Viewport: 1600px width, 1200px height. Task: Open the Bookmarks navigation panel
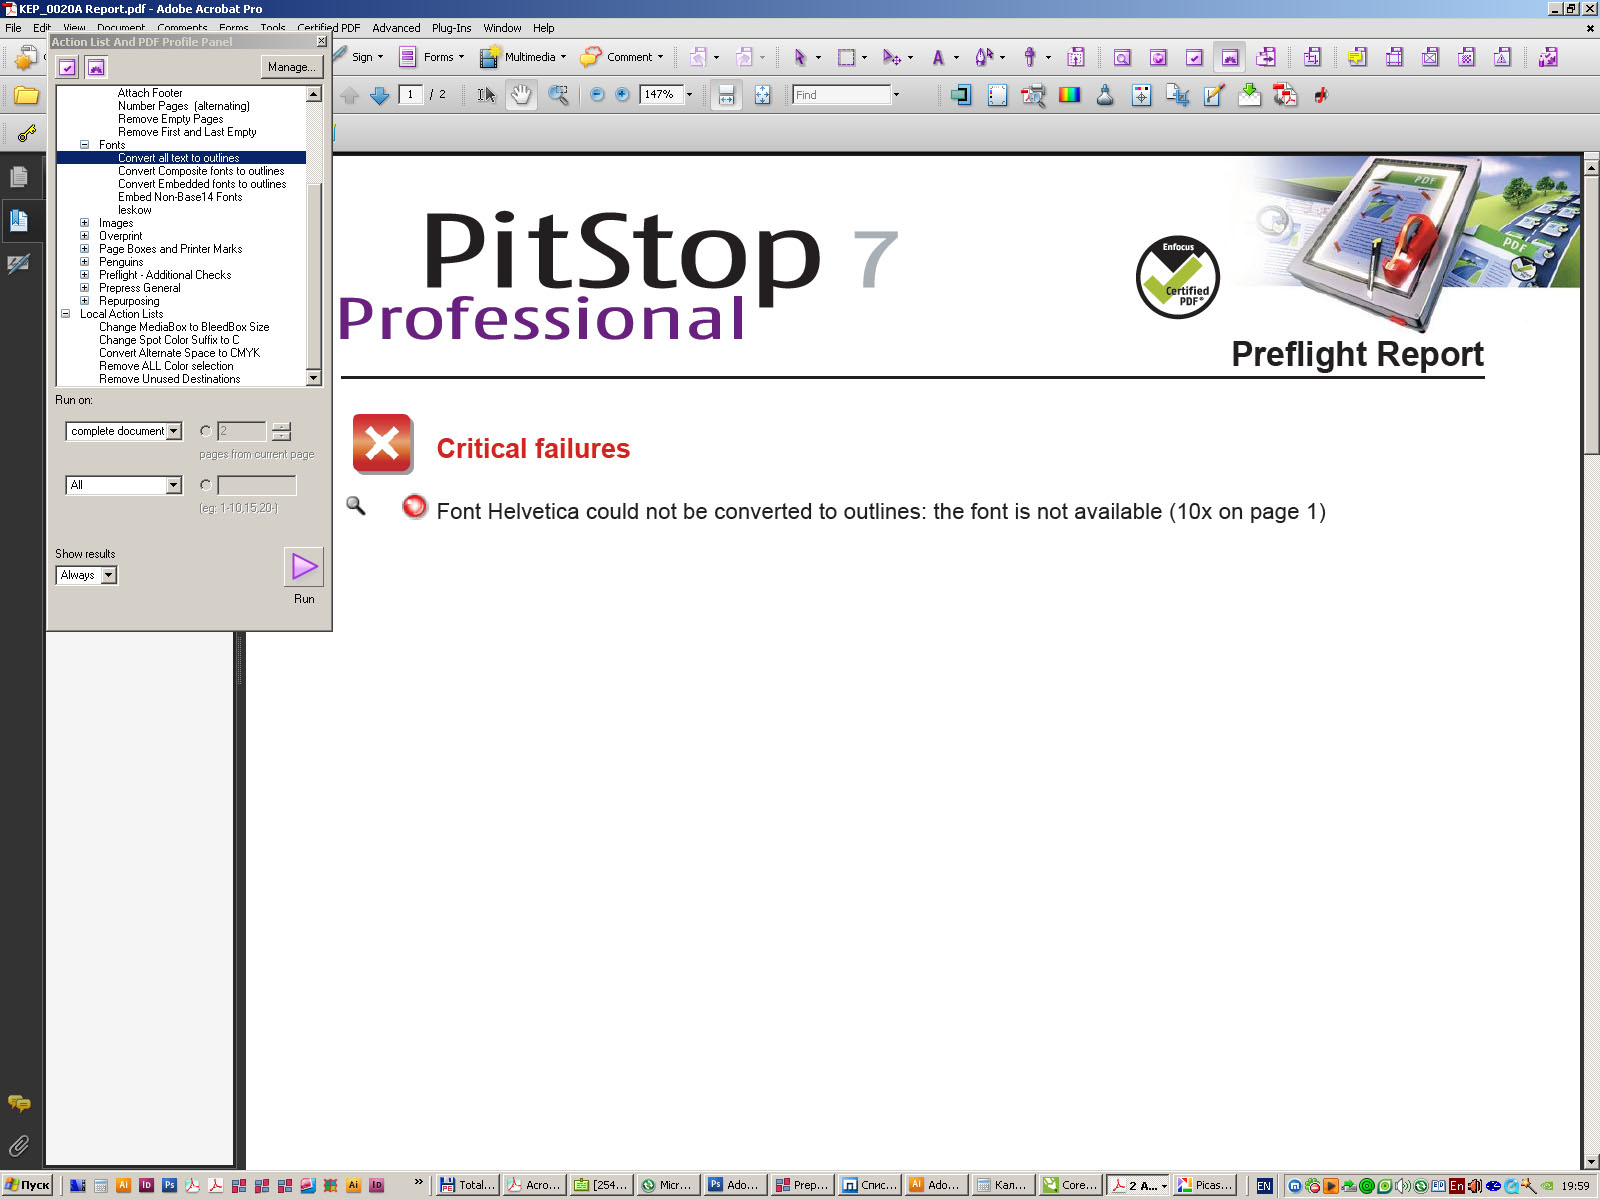(x=19, y=220)
